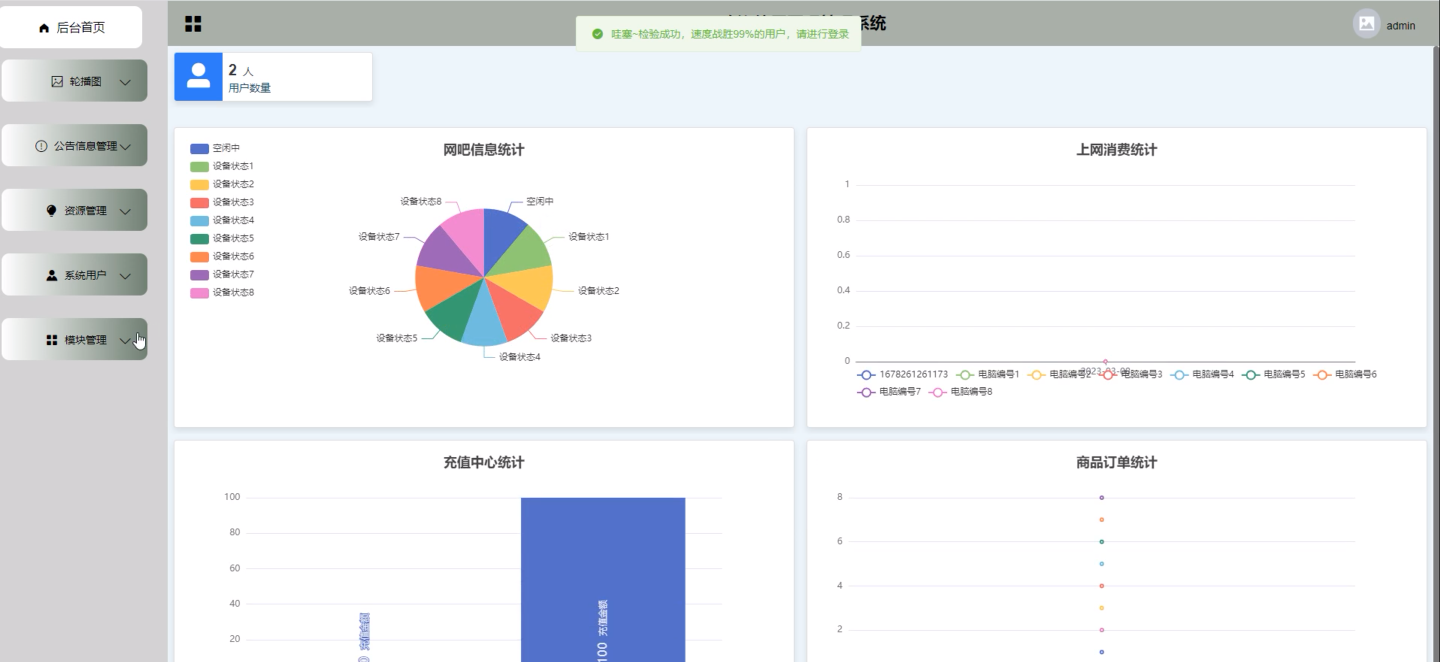Expand the 模块管理 menu chevron
The height and width of the screenshot is (662, 1440).
125,340
